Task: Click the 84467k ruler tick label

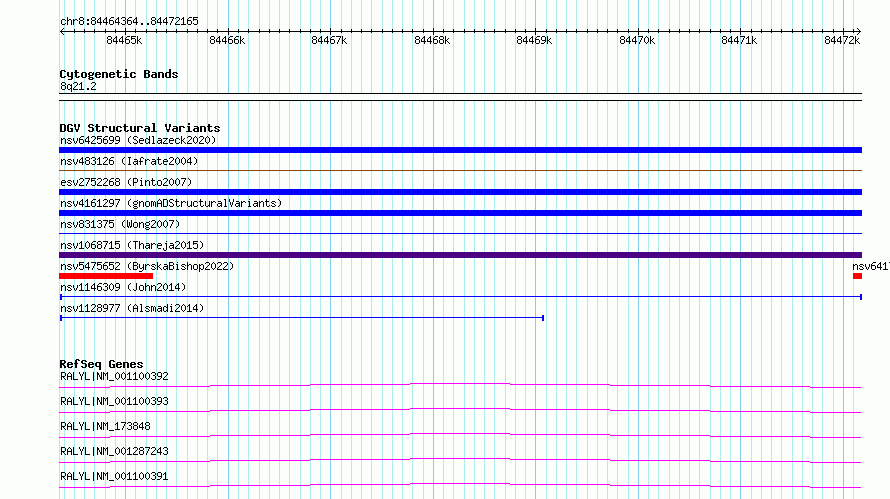Action: 329,40
